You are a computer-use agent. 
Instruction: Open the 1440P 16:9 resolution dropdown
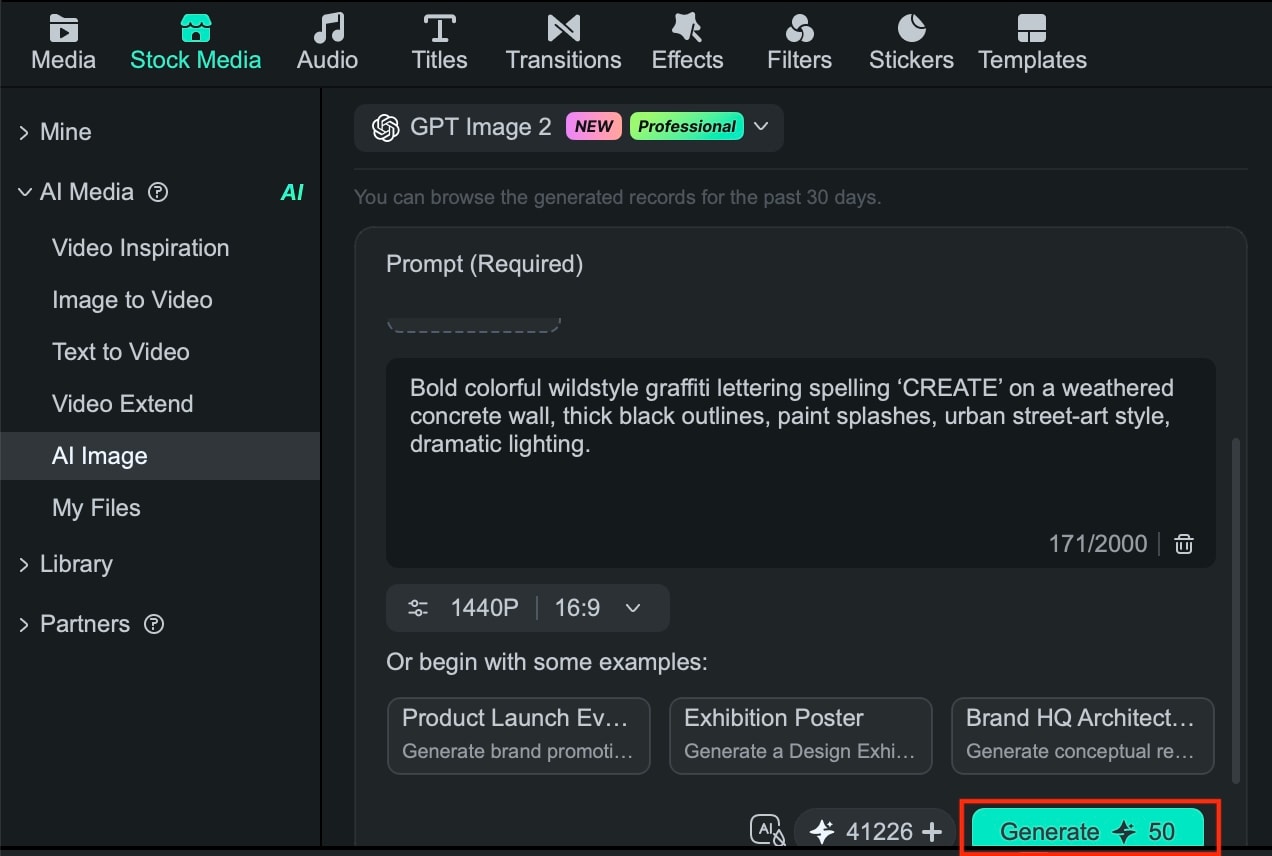(x=528, y=608)
